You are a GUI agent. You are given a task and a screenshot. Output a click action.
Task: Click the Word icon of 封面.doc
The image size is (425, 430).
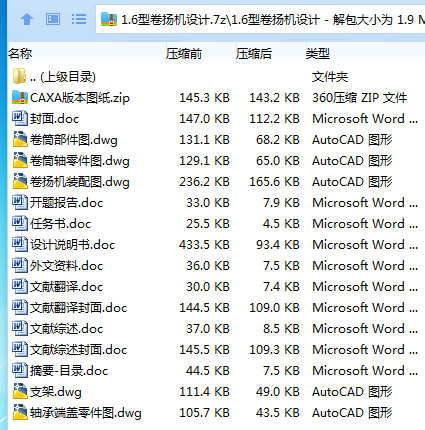tap(20, 118)
